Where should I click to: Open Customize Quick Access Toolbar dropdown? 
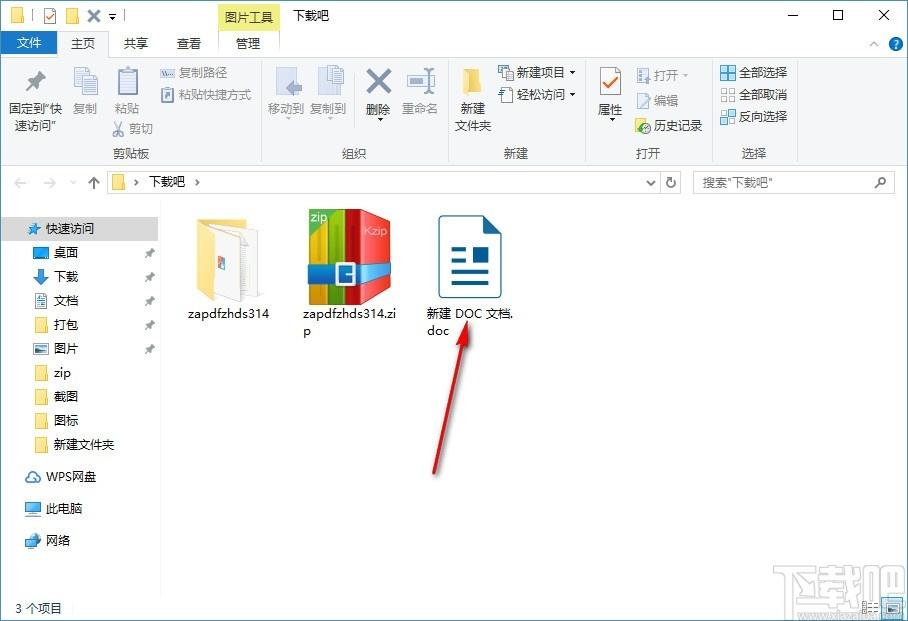click(112, 17)
